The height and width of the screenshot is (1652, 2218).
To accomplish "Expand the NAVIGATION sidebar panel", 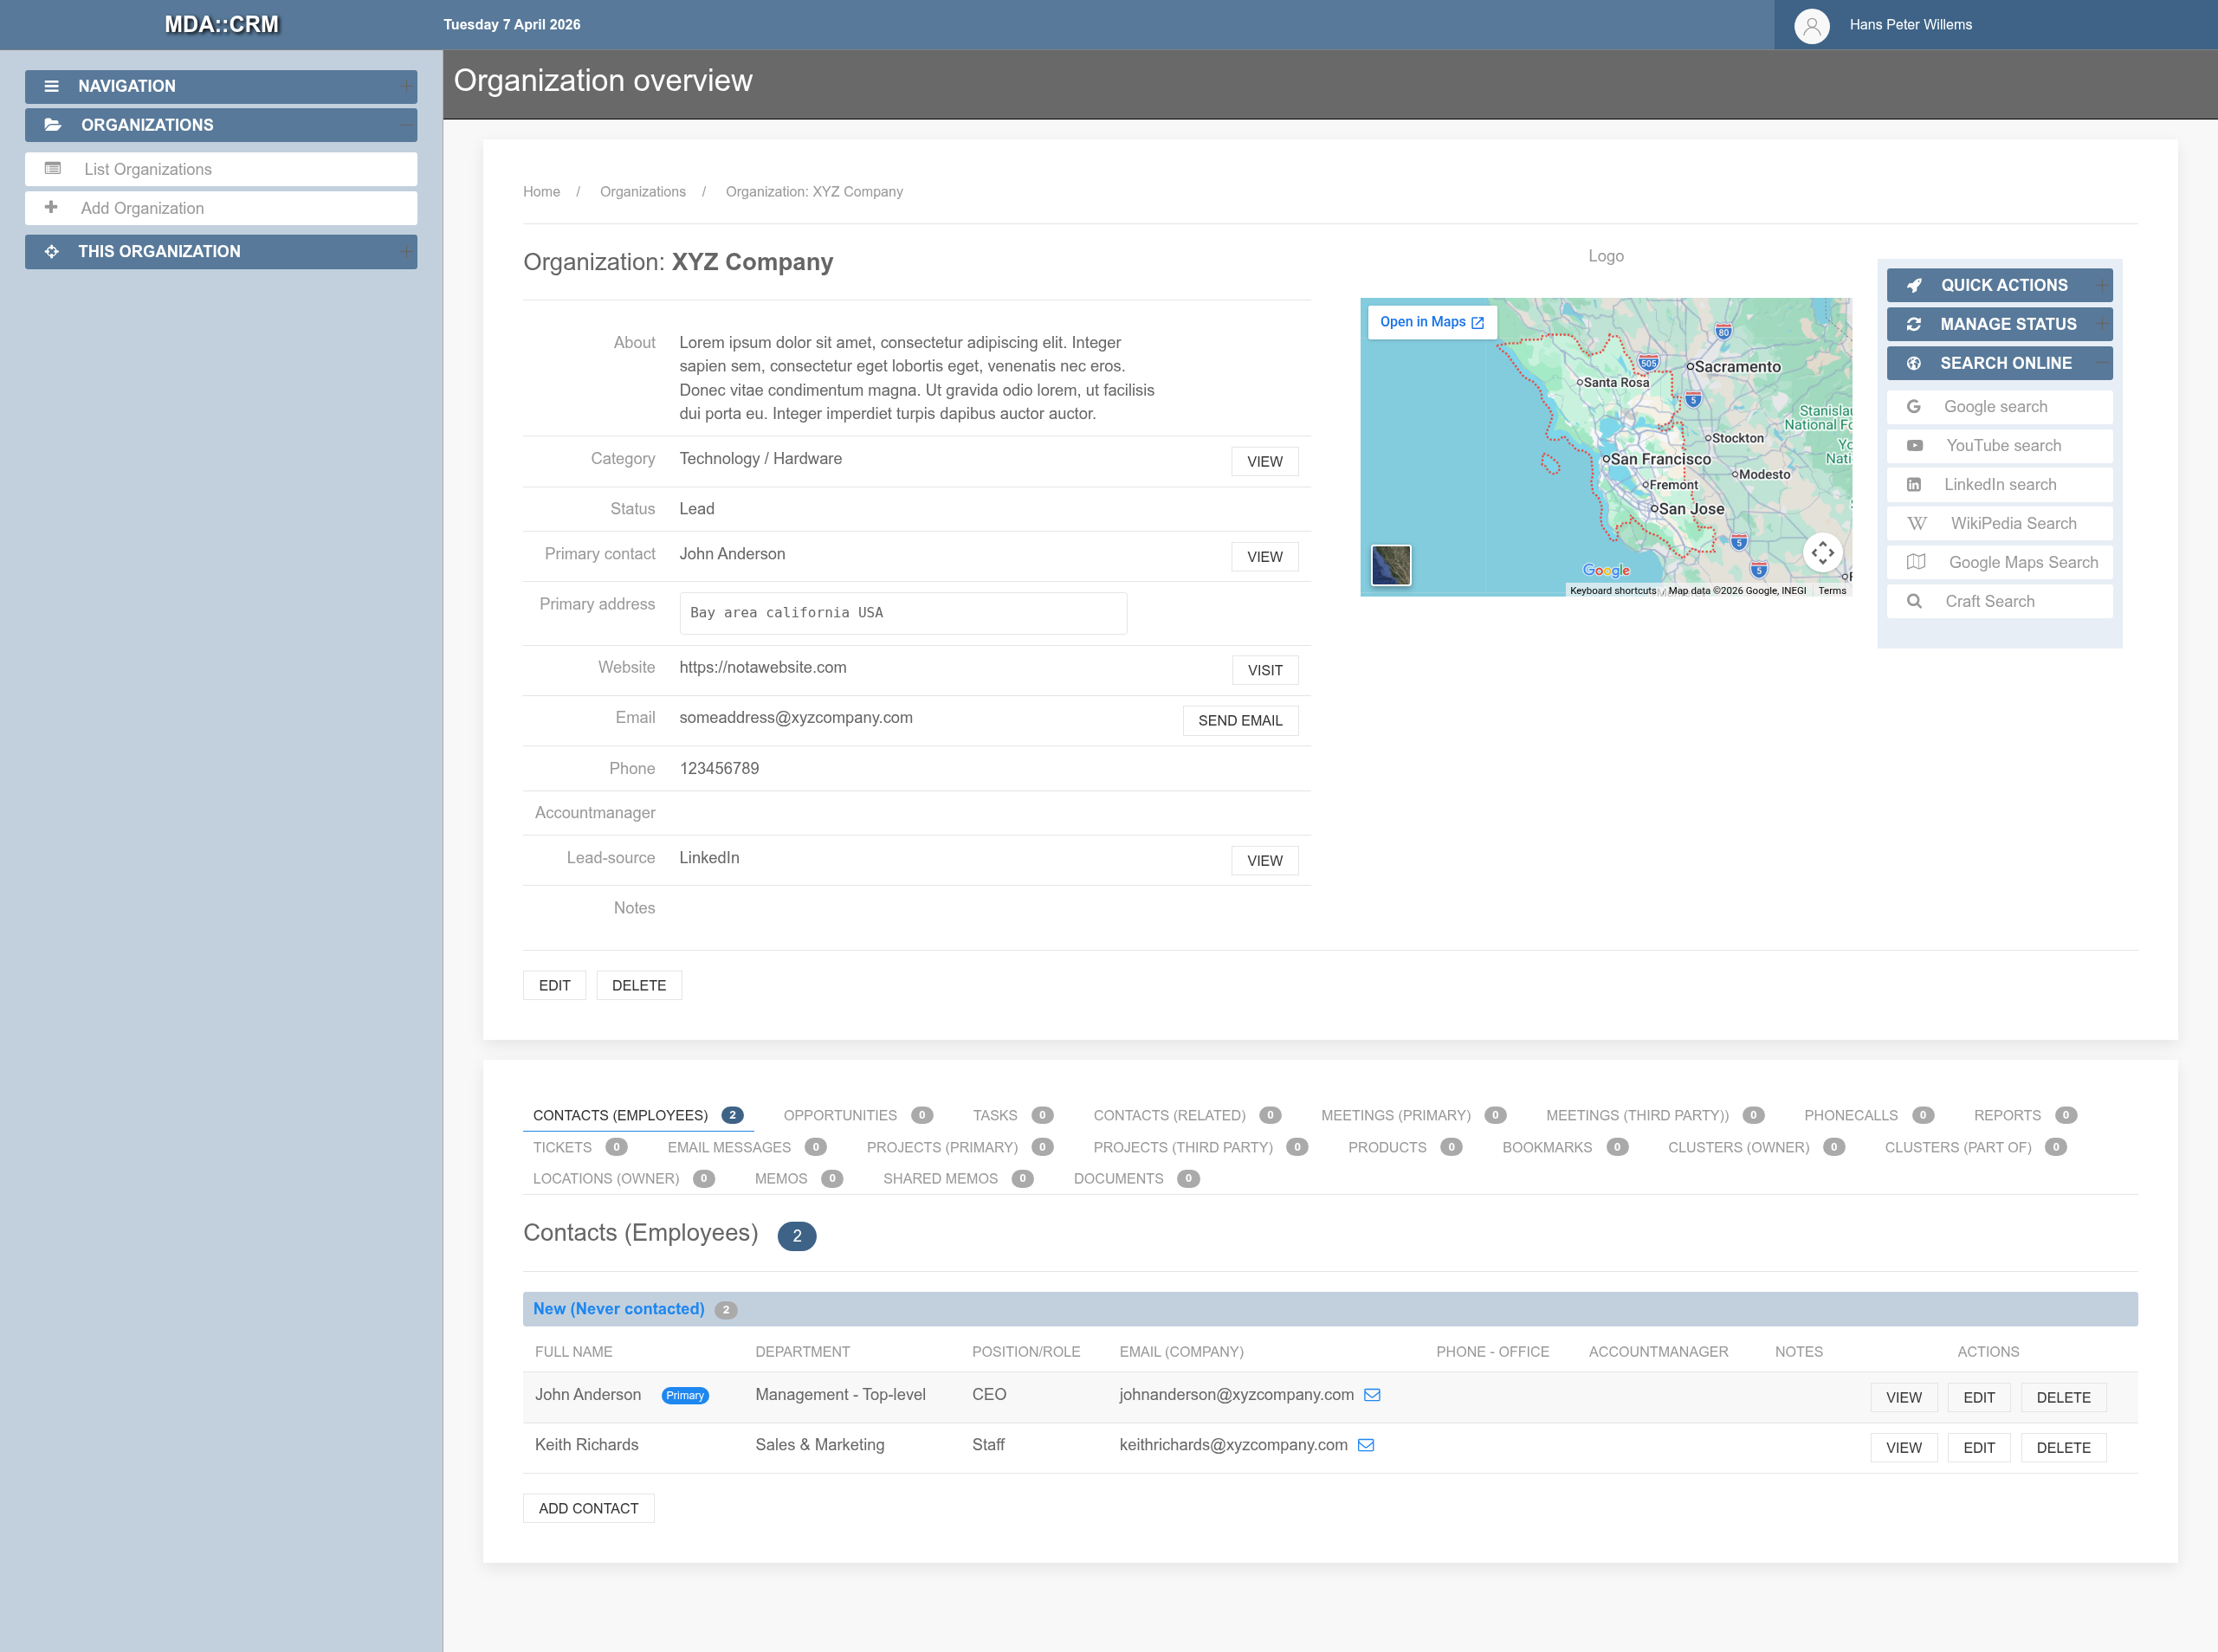I will coord(406,86).
